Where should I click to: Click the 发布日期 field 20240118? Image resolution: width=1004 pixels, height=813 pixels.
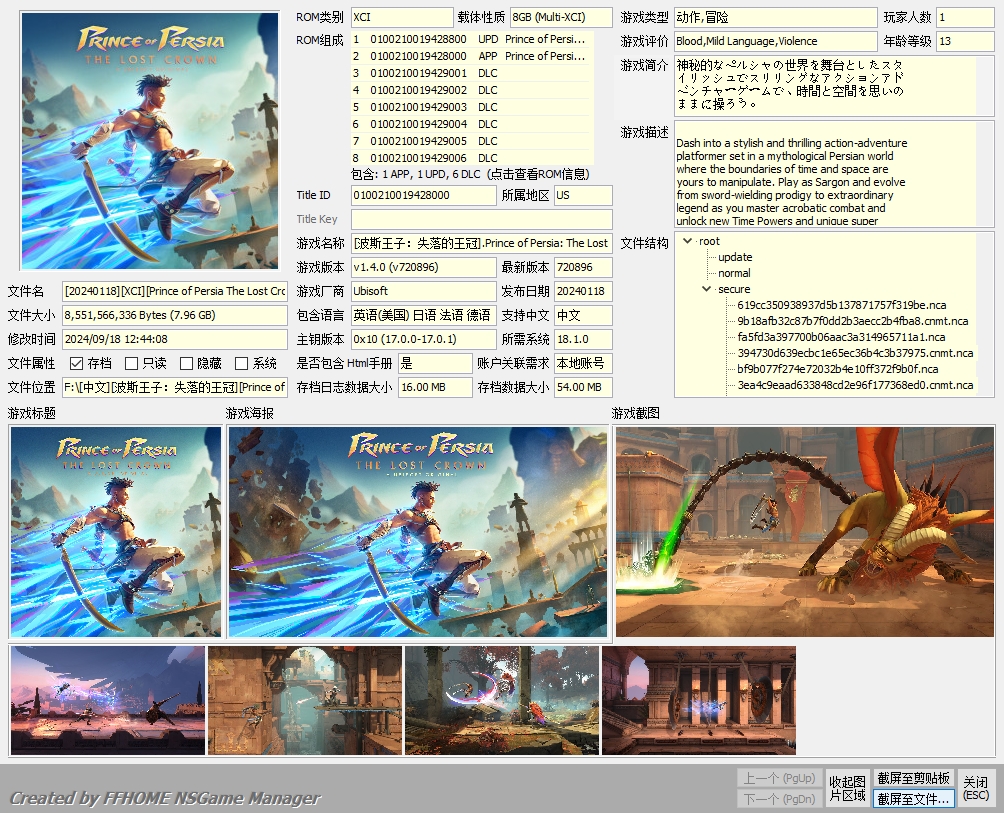(x=583, y=291)
